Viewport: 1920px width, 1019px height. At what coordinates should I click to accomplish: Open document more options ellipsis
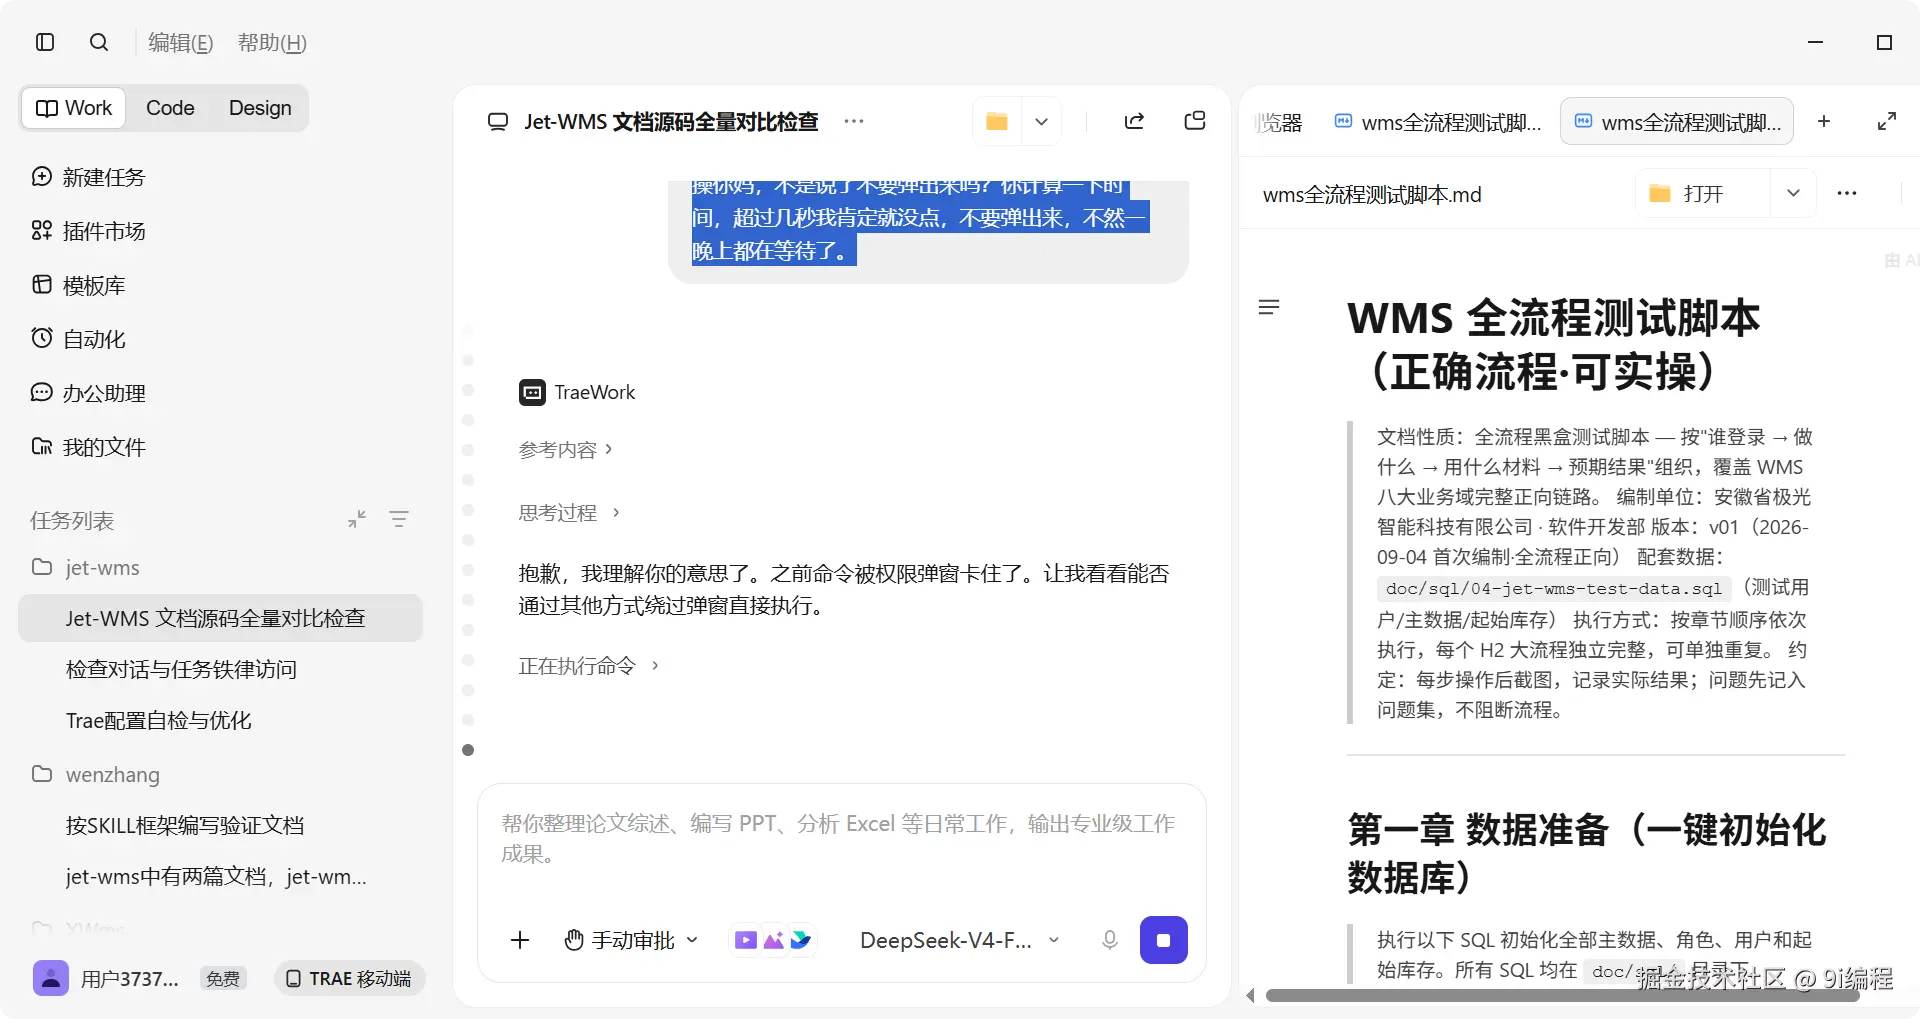click(1847, 193)
